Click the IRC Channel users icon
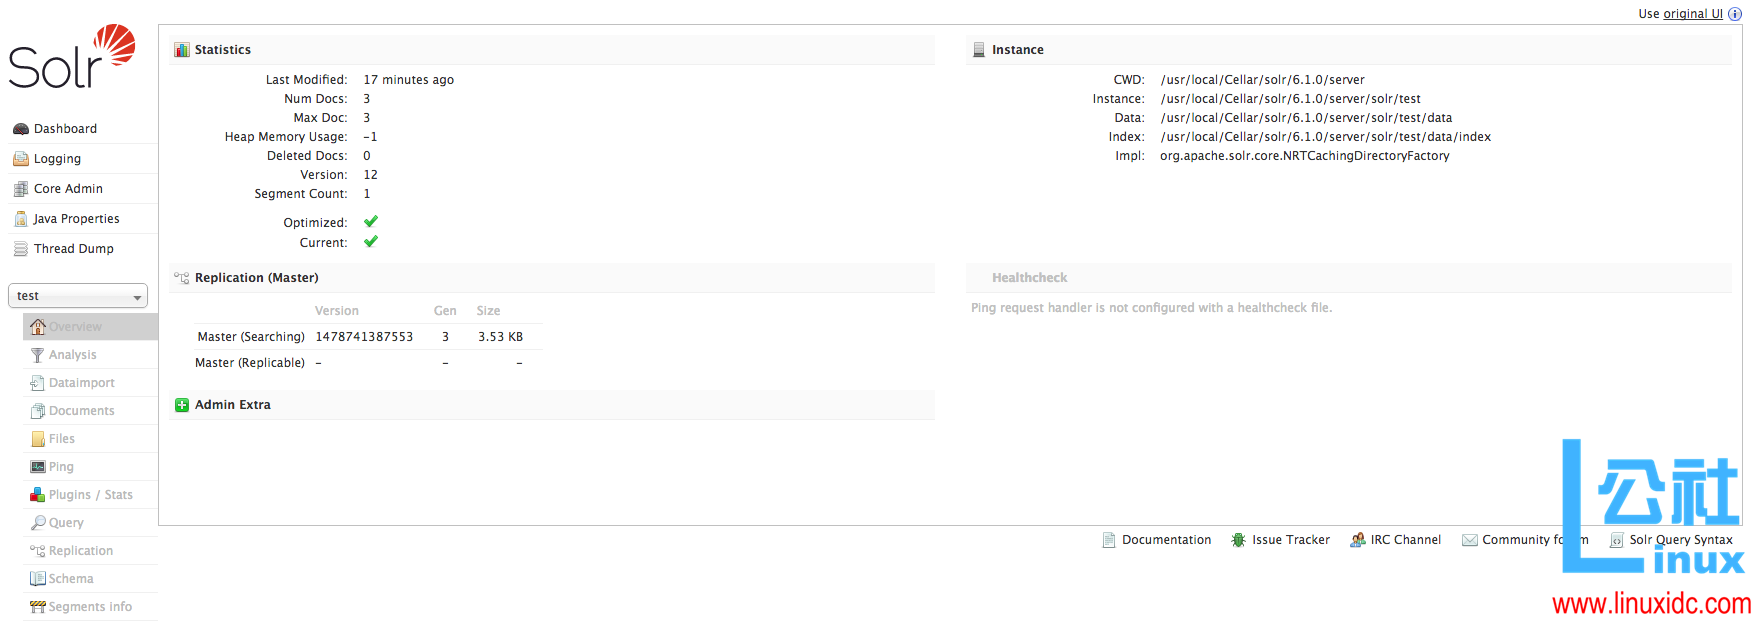The width and height of the screenshot is (1751, 629). click(1358, 540)
